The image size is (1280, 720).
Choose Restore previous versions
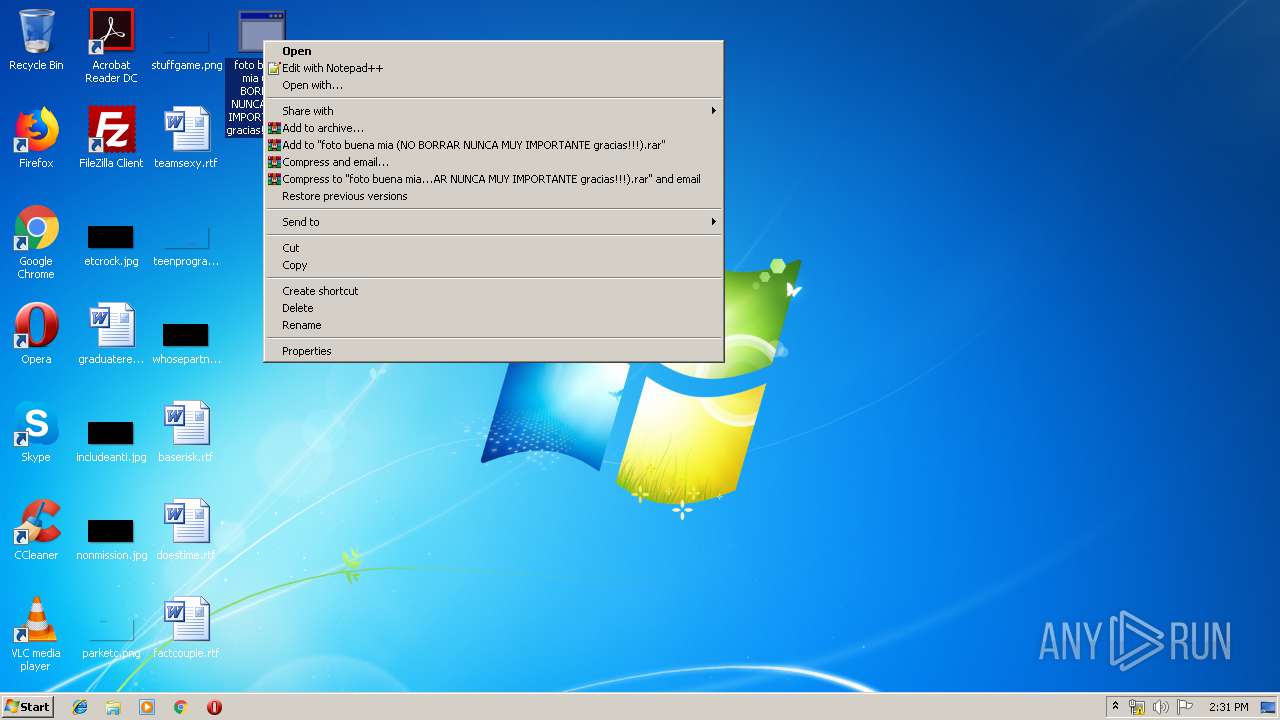point(493,196)
